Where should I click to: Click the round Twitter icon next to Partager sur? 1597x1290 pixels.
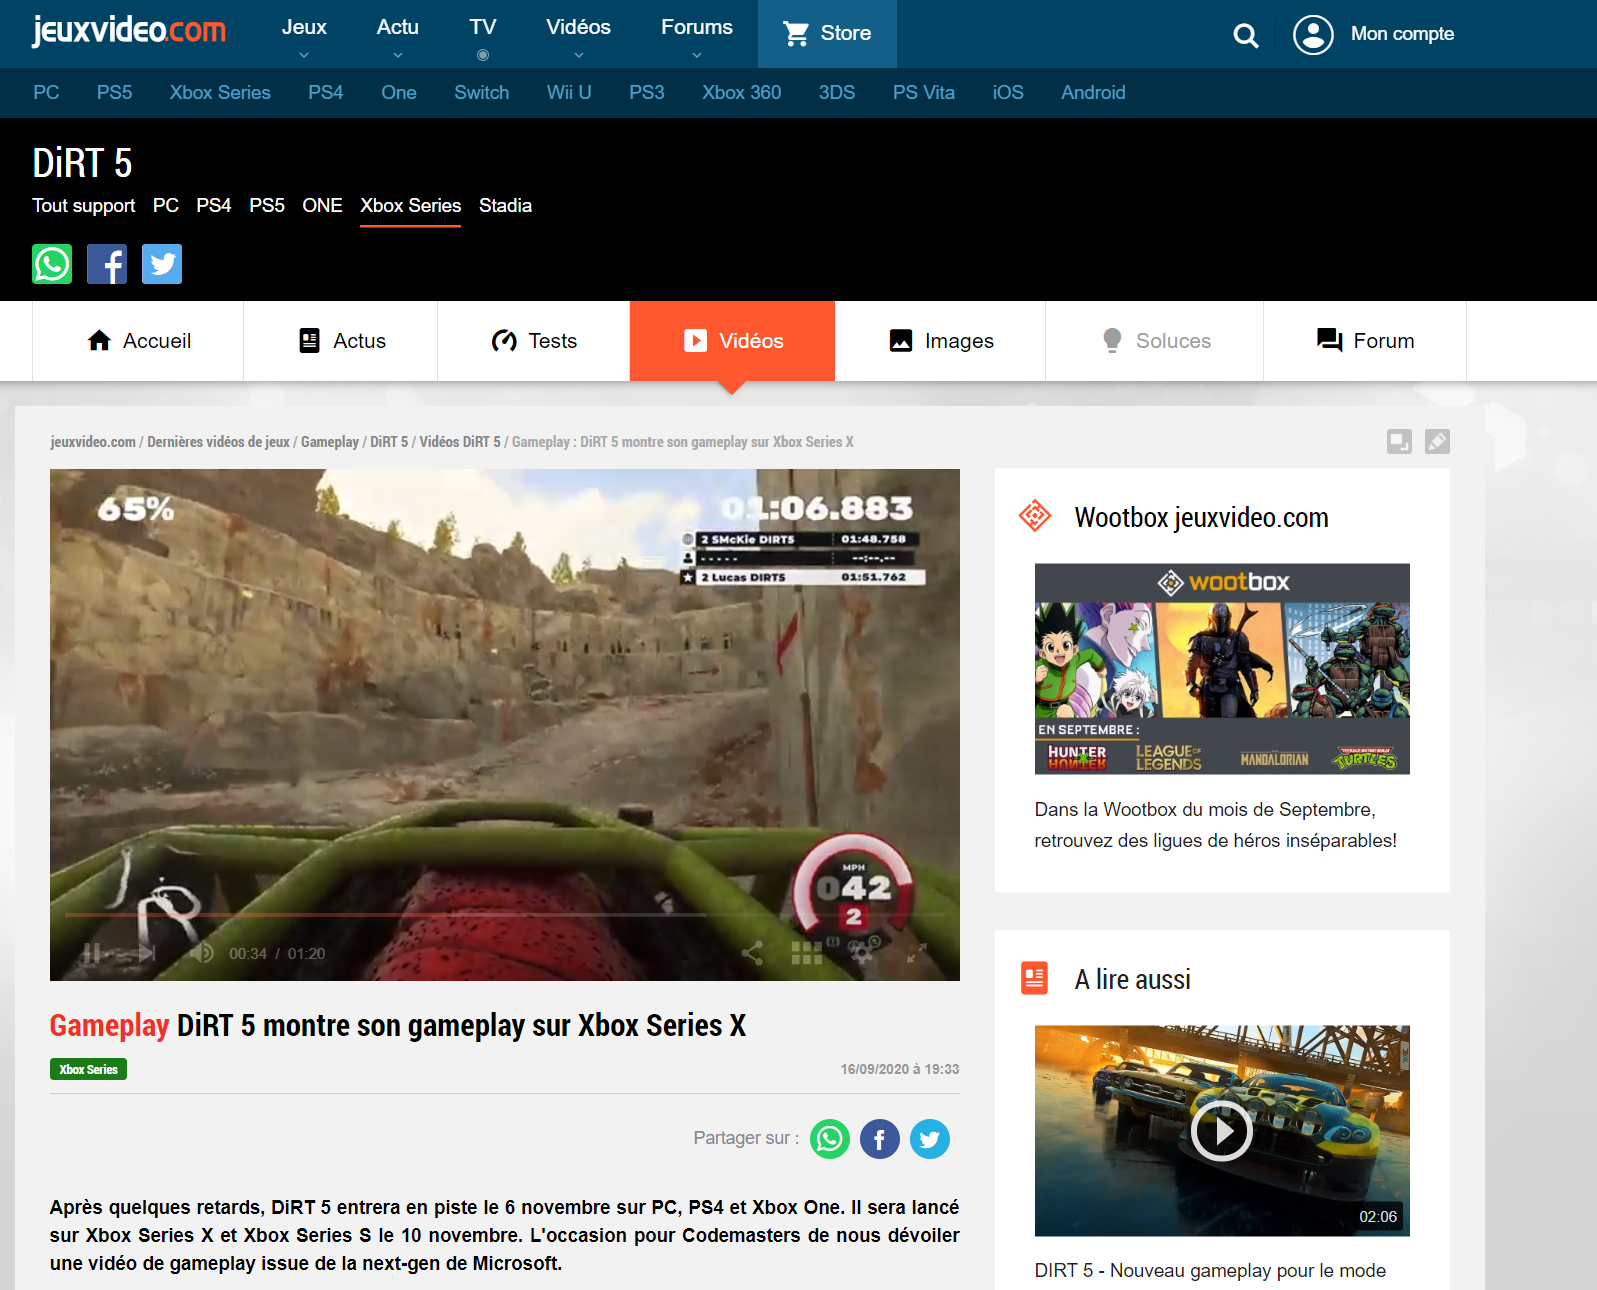930,1139
